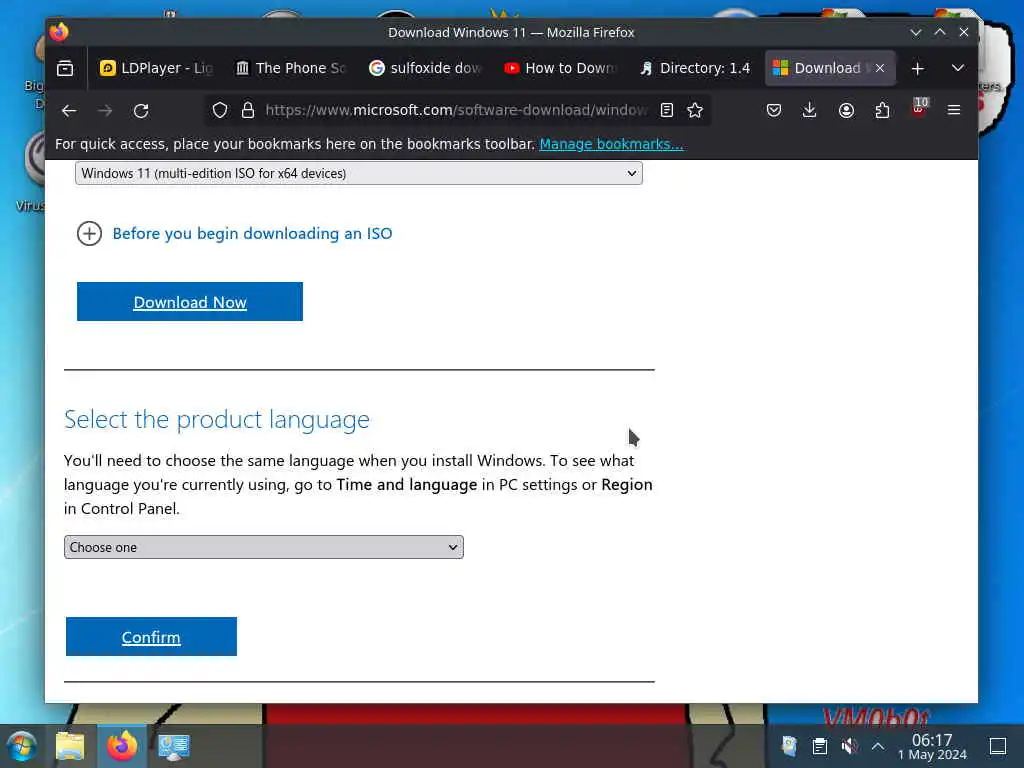Open the extensions puzzle-piece menu
The width and height of the screenshot is (1024, 768).
tap(882, 110)
